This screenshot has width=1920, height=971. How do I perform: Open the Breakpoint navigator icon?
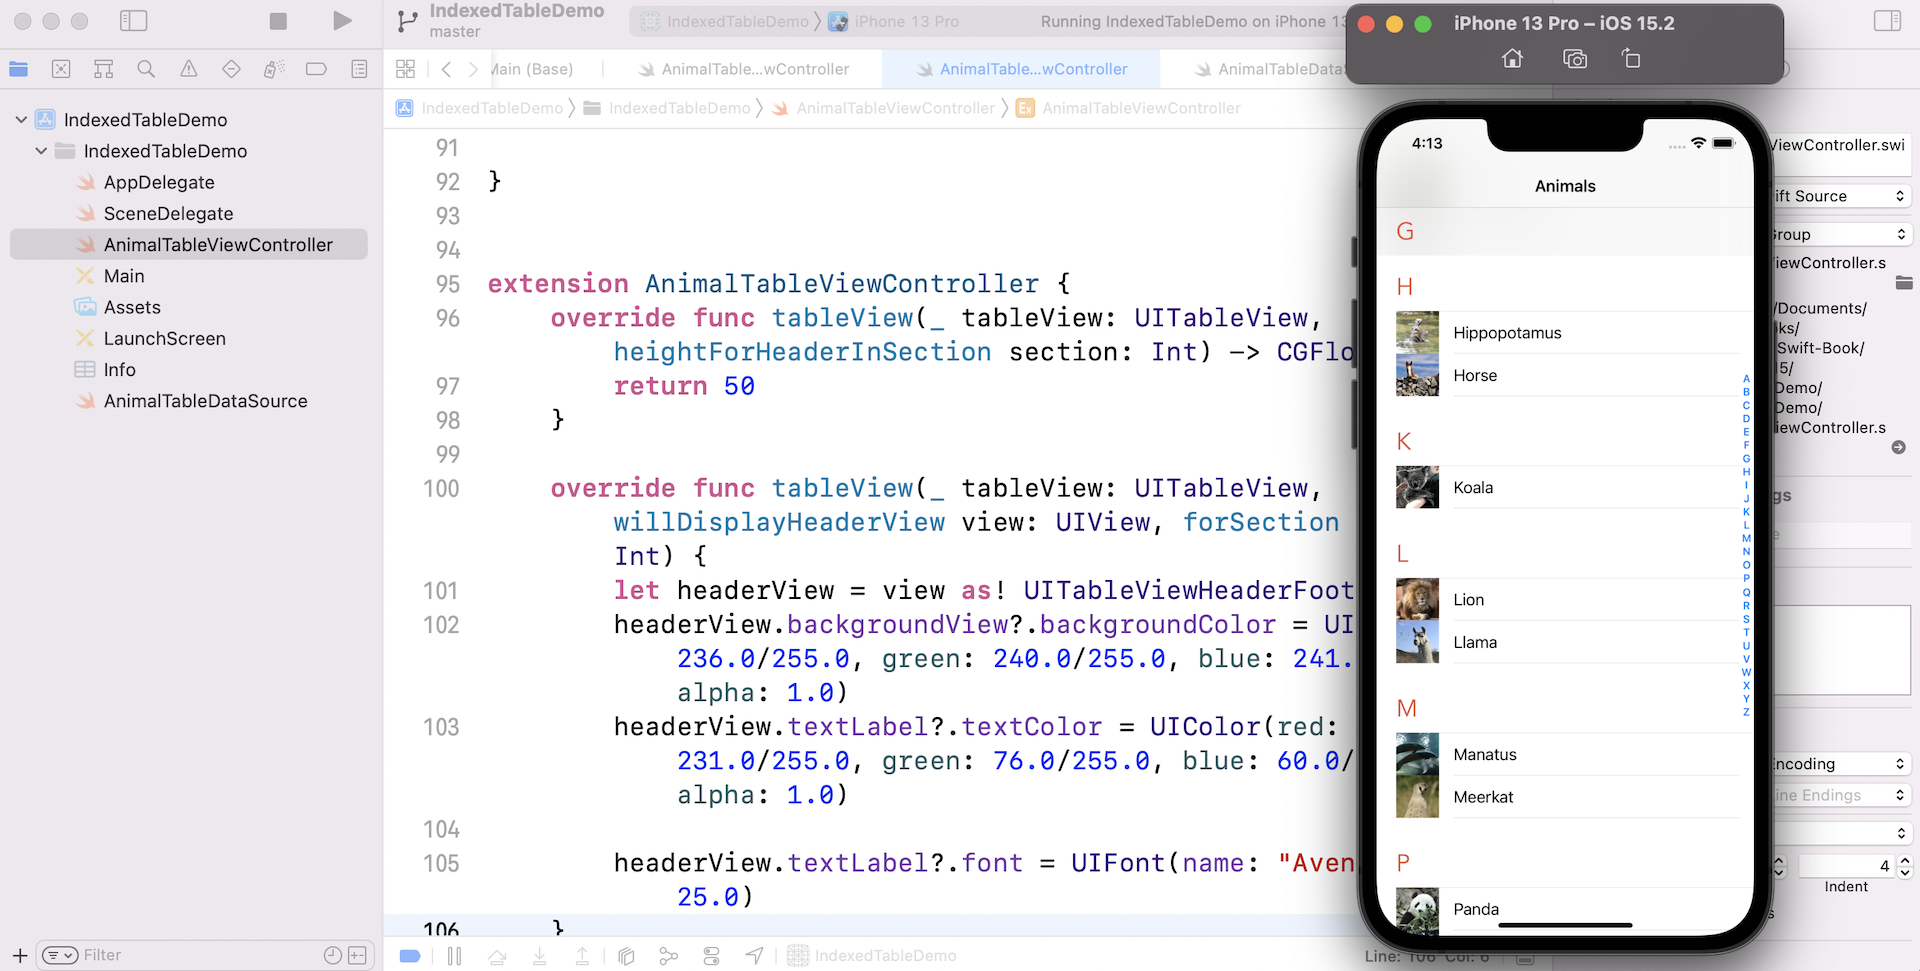316,69
